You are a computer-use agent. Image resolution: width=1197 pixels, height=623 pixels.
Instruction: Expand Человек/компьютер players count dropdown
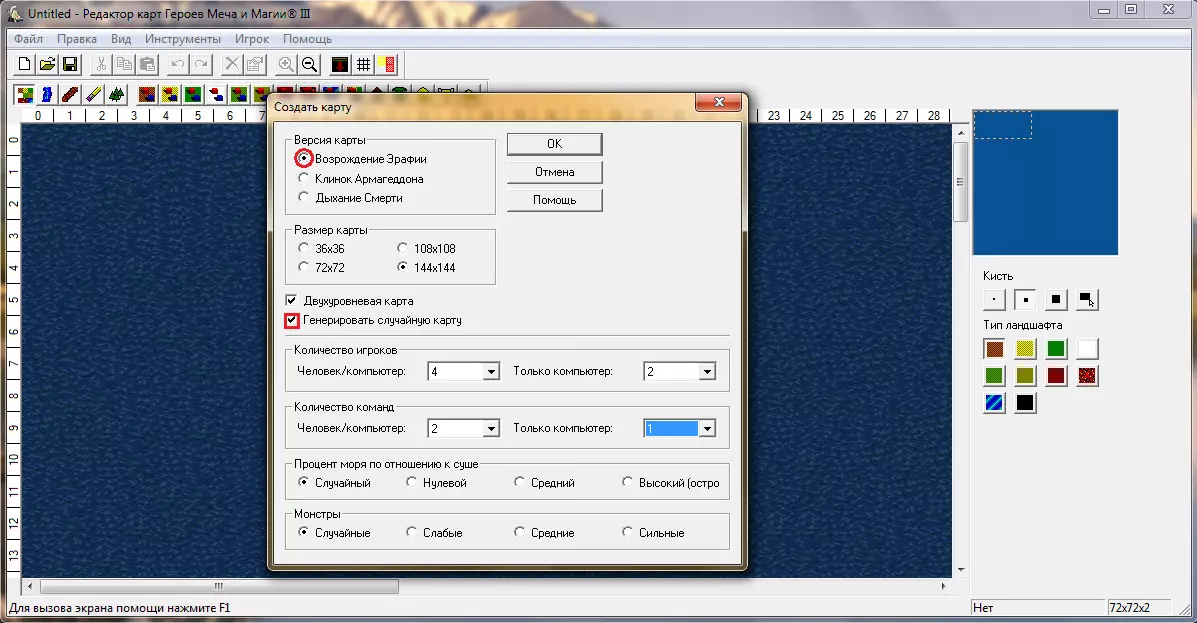click(x=490, y=372)
